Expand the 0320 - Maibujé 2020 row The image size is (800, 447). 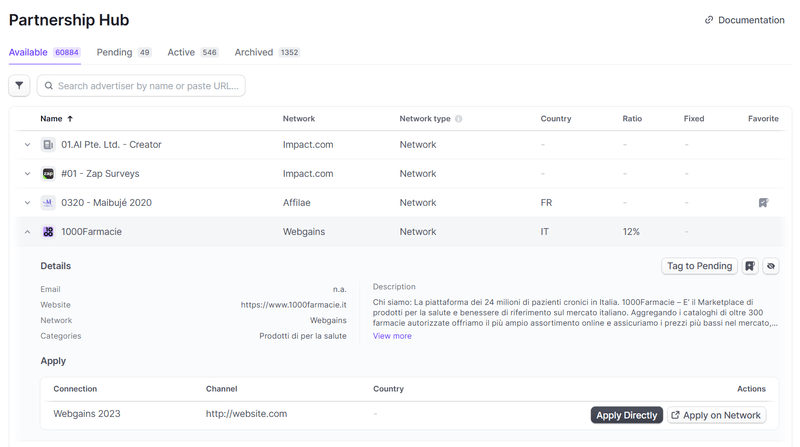pos(28,203)
